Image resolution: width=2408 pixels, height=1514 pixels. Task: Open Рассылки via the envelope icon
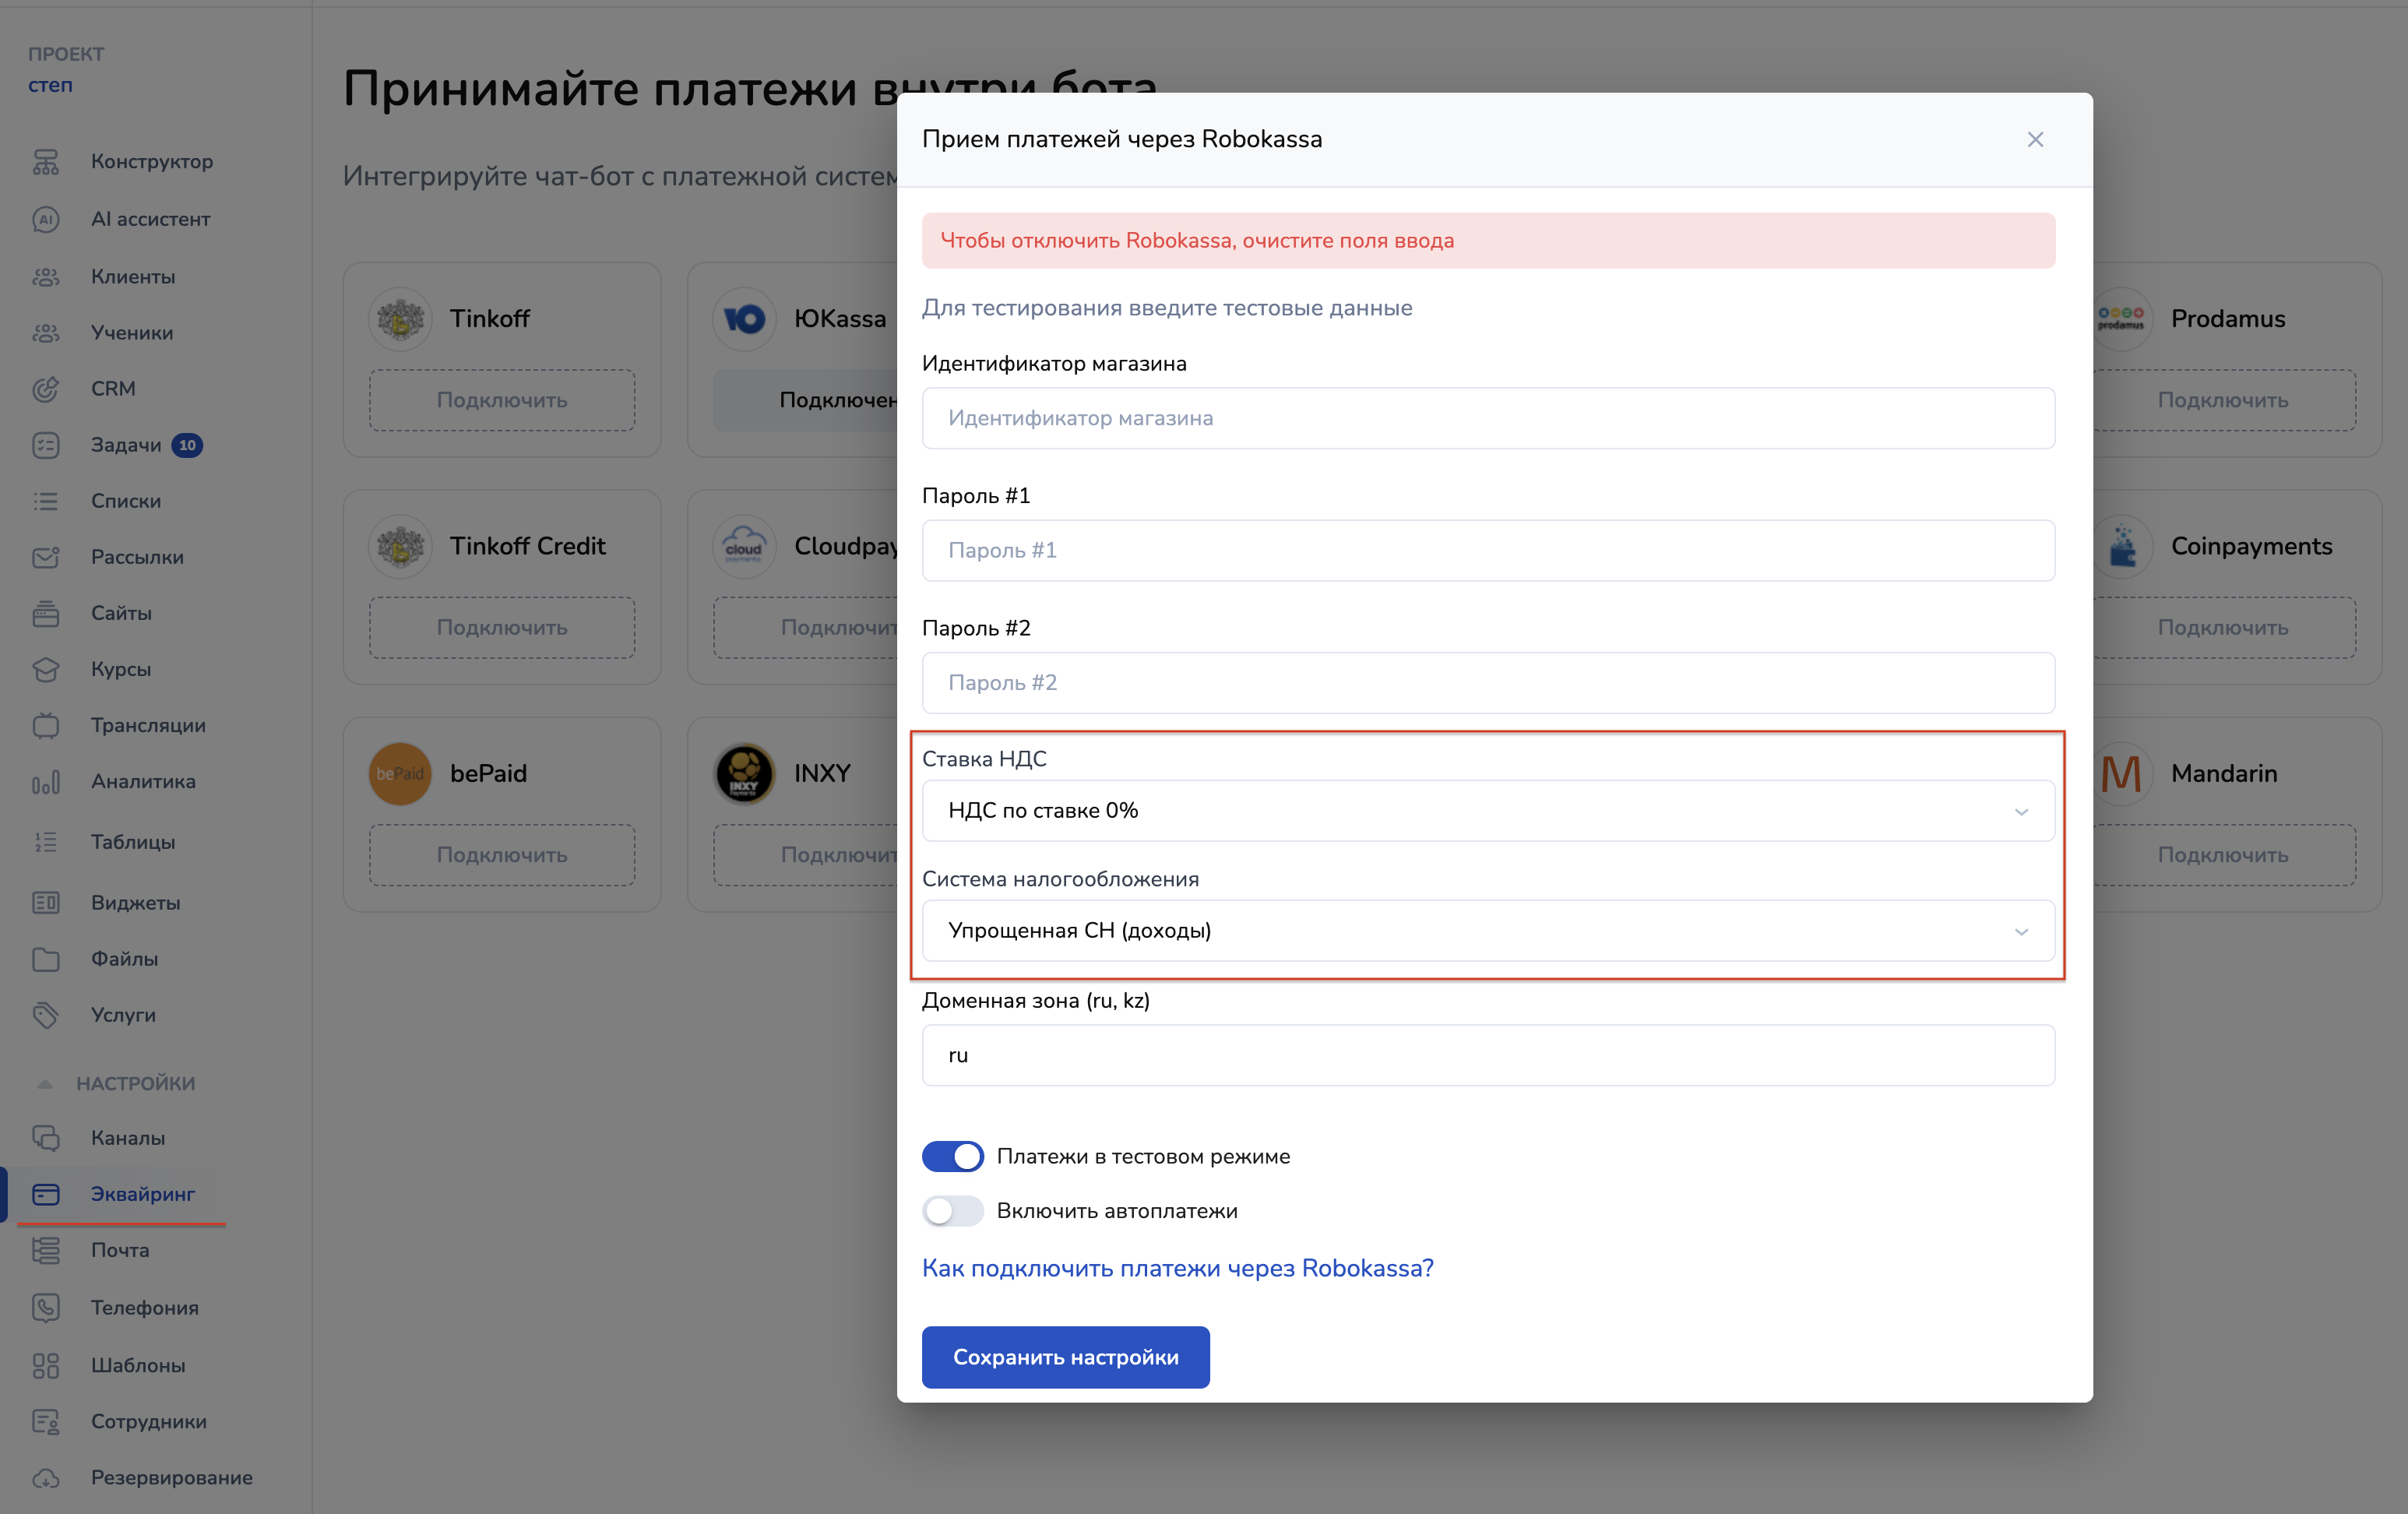46,557
